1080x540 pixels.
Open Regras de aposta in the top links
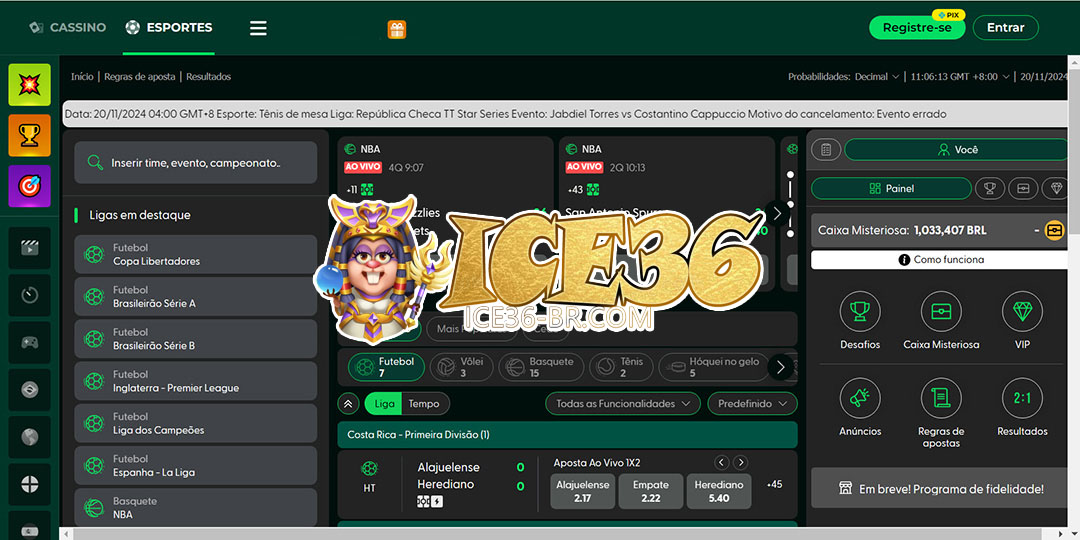coord(140,76)
